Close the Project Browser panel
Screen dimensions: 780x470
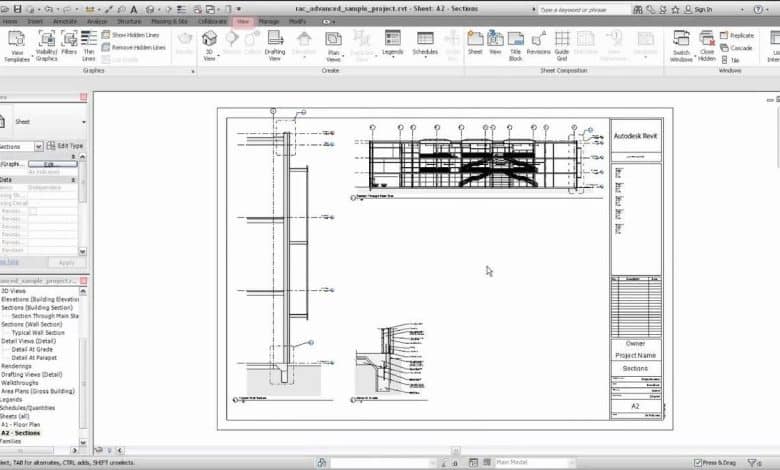click(x=84, y=281)
